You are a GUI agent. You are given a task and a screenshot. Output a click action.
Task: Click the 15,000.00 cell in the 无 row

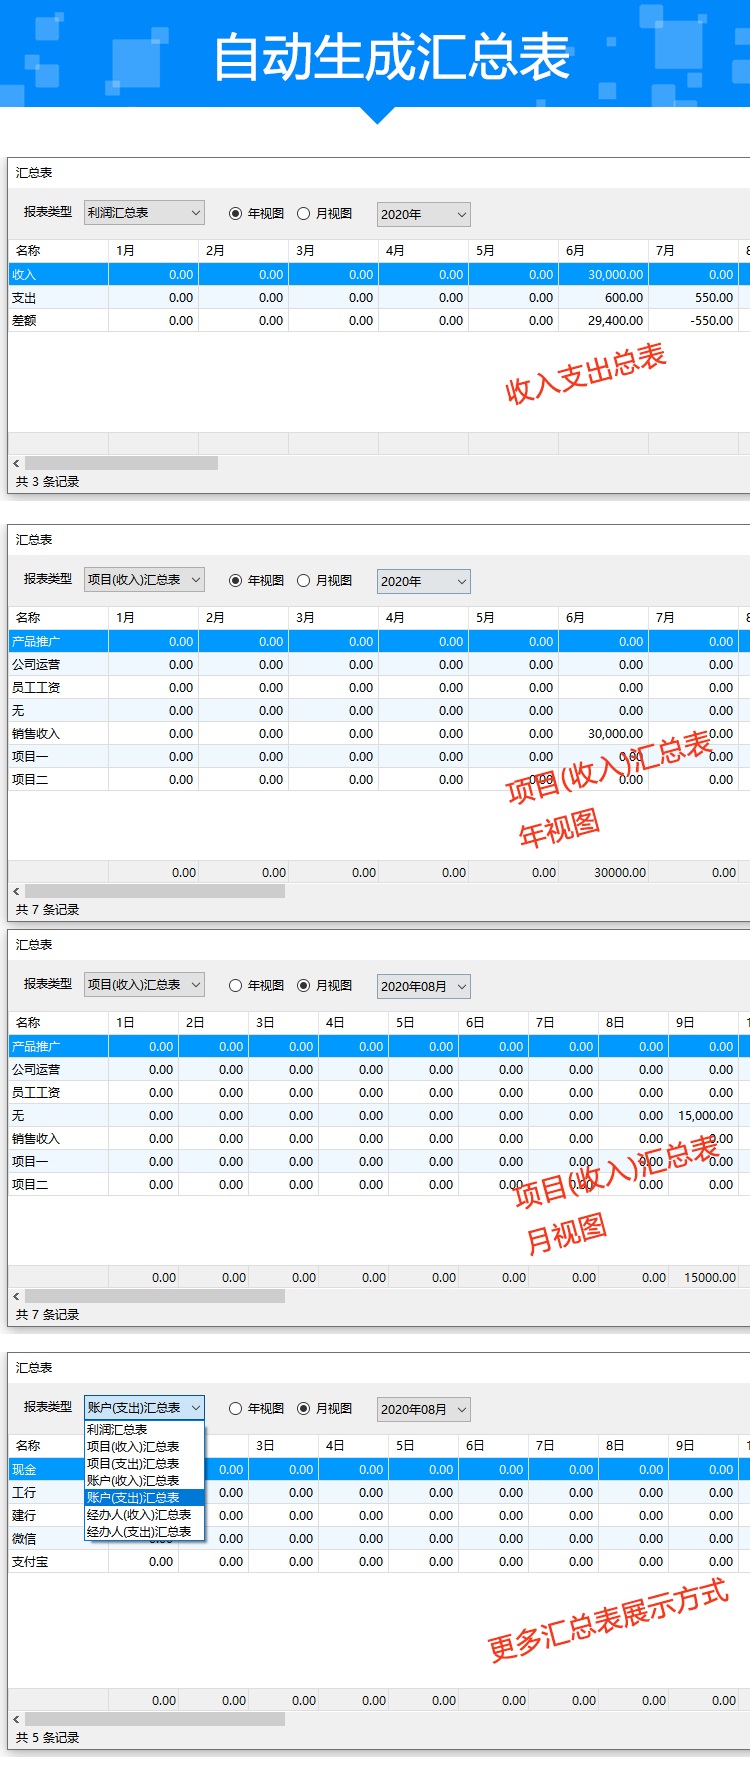(703, 1115)
